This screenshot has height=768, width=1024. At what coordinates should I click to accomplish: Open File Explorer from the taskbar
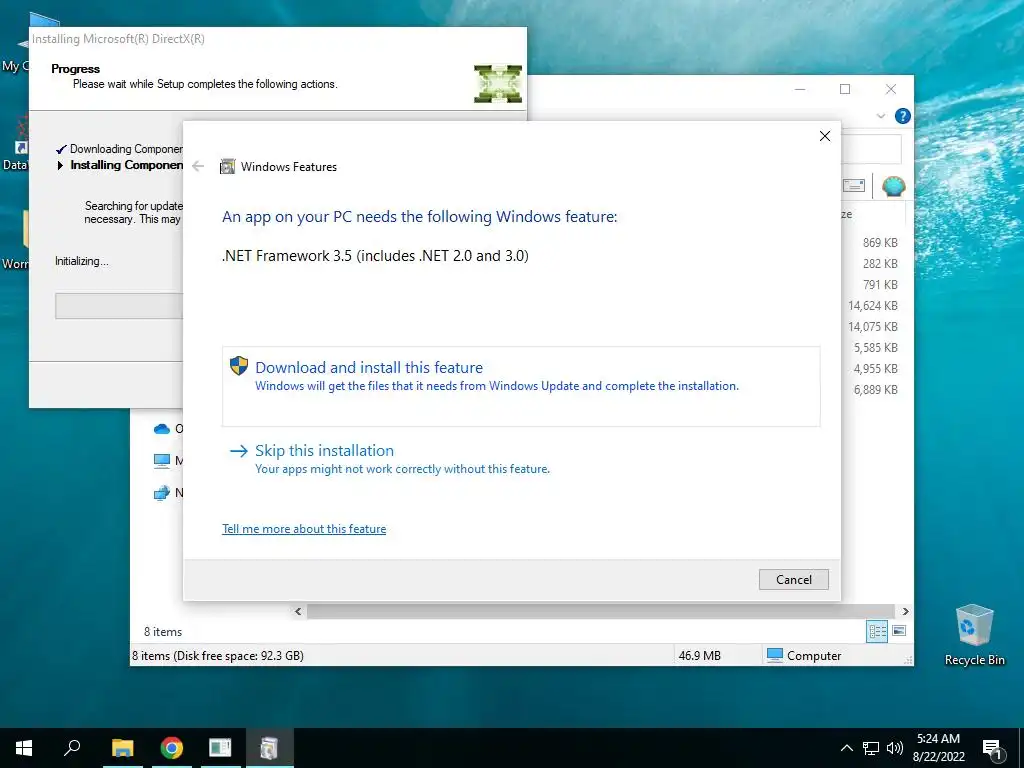(122, 748)
